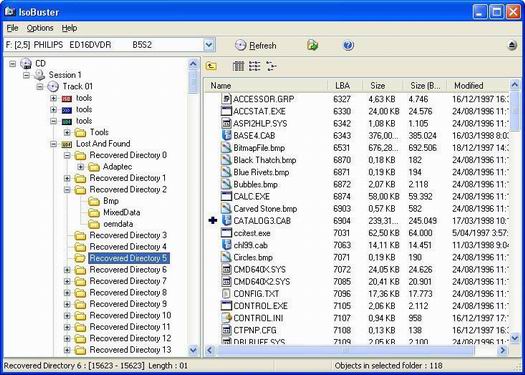Switch to details view icon
525x375 pixels.
(x=271, y=66)
